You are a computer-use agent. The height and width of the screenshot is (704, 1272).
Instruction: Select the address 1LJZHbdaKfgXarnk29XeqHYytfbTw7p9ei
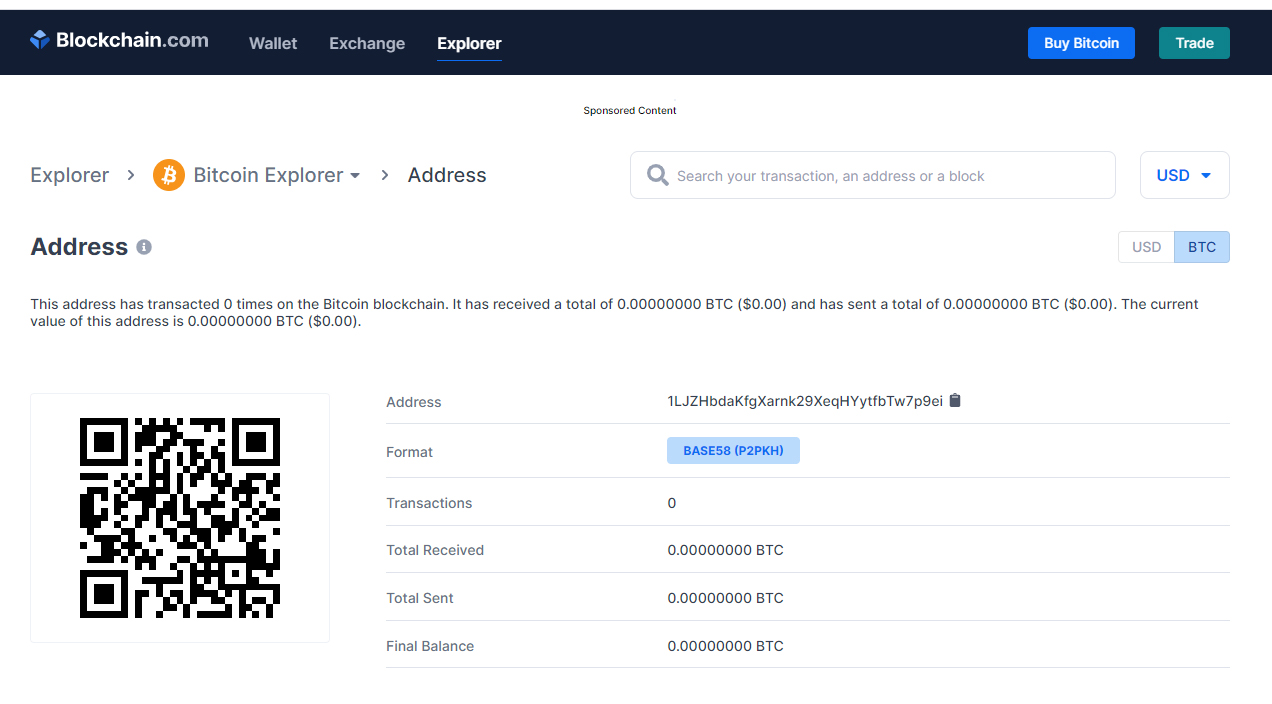click(x=805, y=401)
